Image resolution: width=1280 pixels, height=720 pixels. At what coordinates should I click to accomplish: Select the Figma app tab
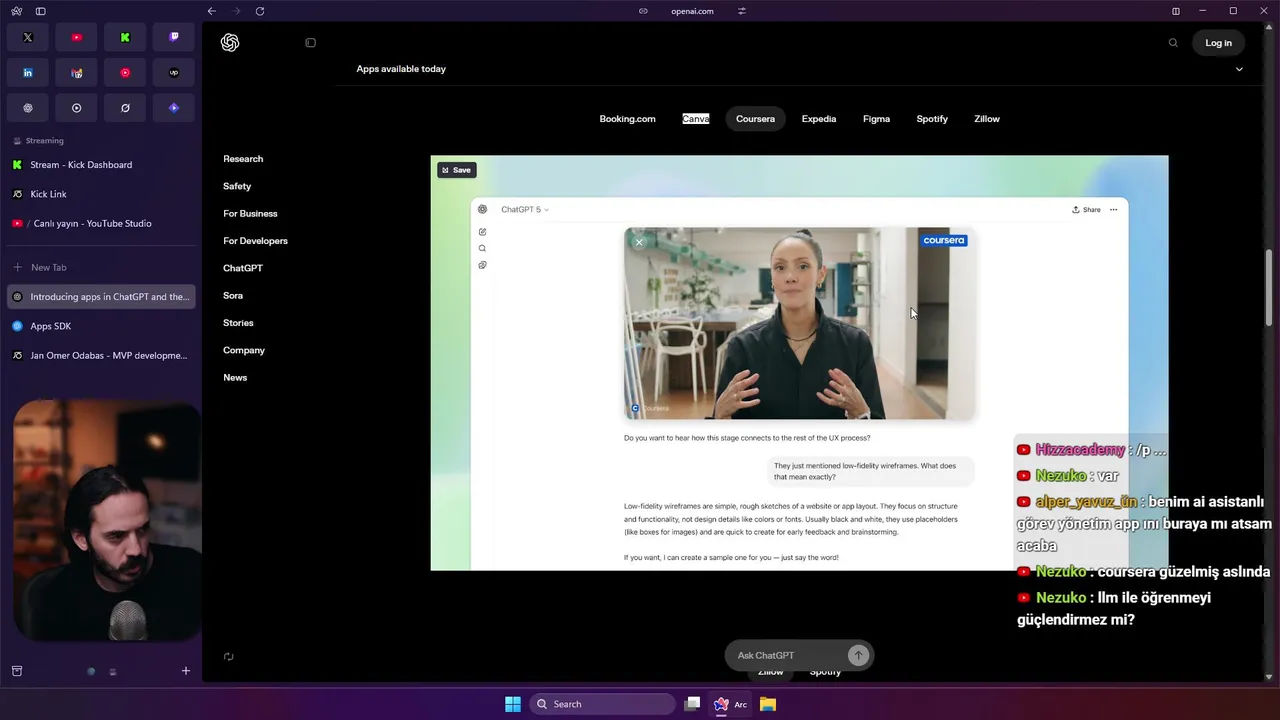(x=876, y=119)
